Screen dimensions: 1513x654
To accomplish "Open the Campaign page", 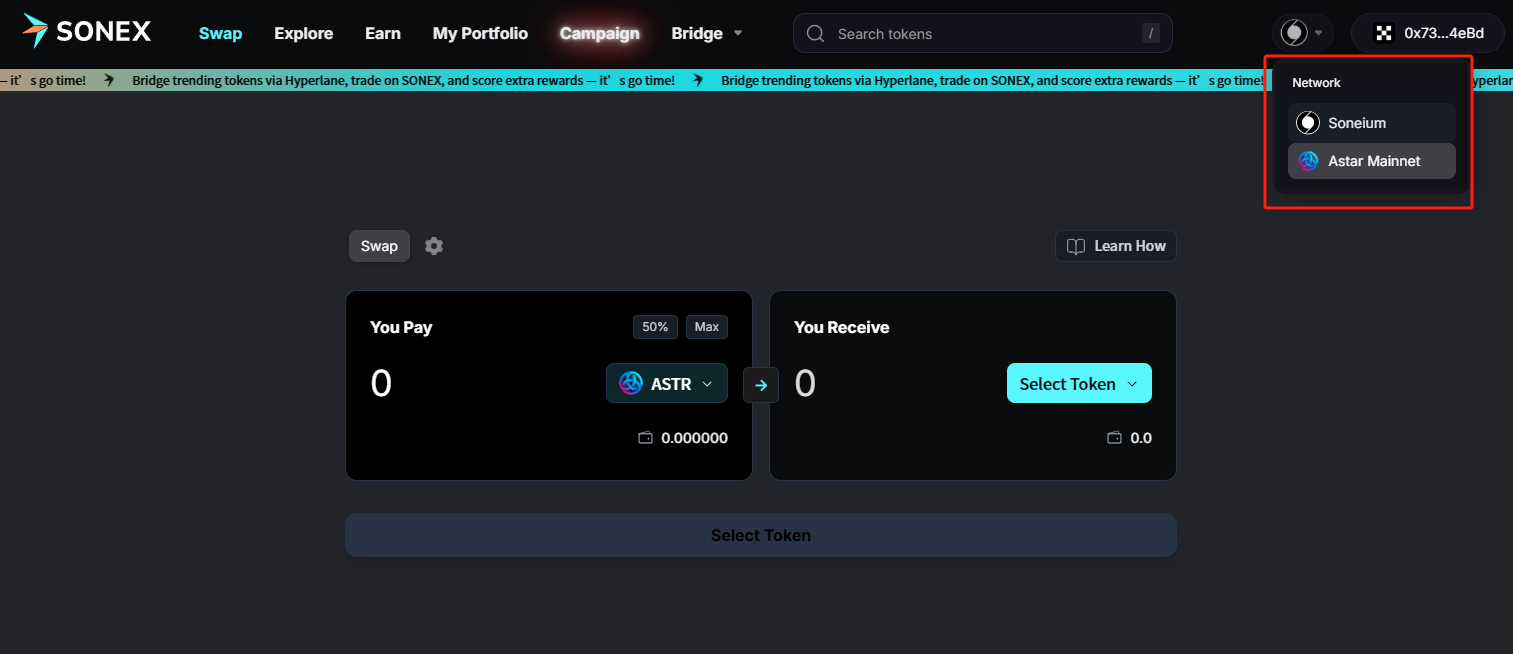I will coord(600,33).
